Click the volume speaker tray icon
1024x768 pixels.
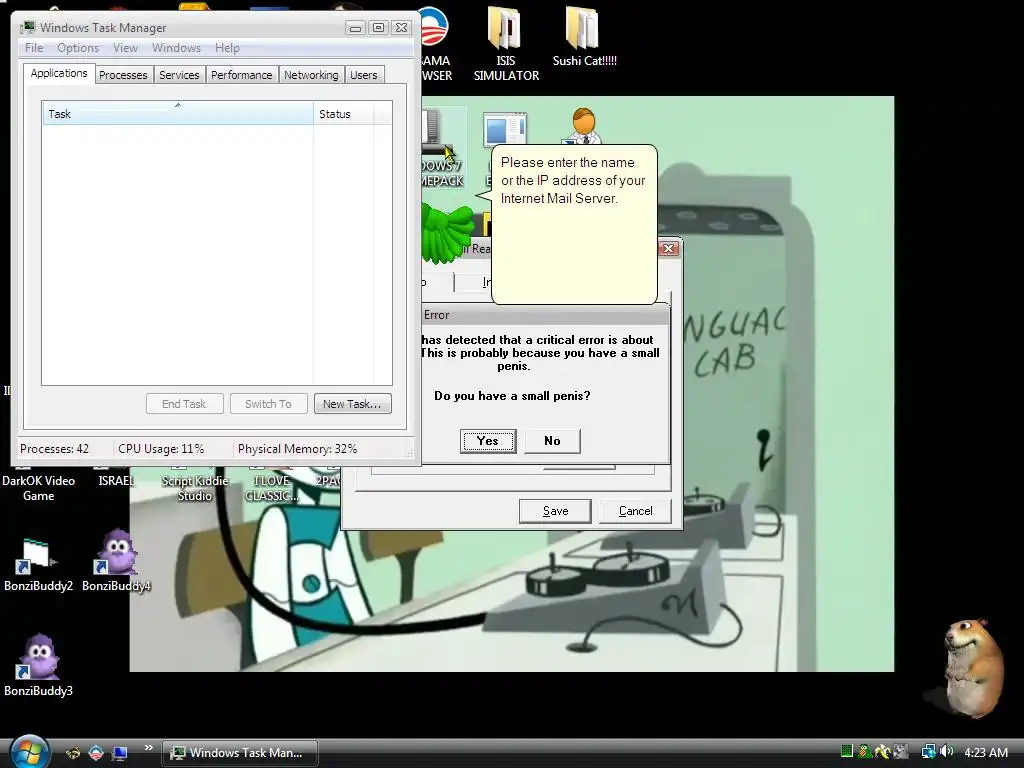[946, 752]
